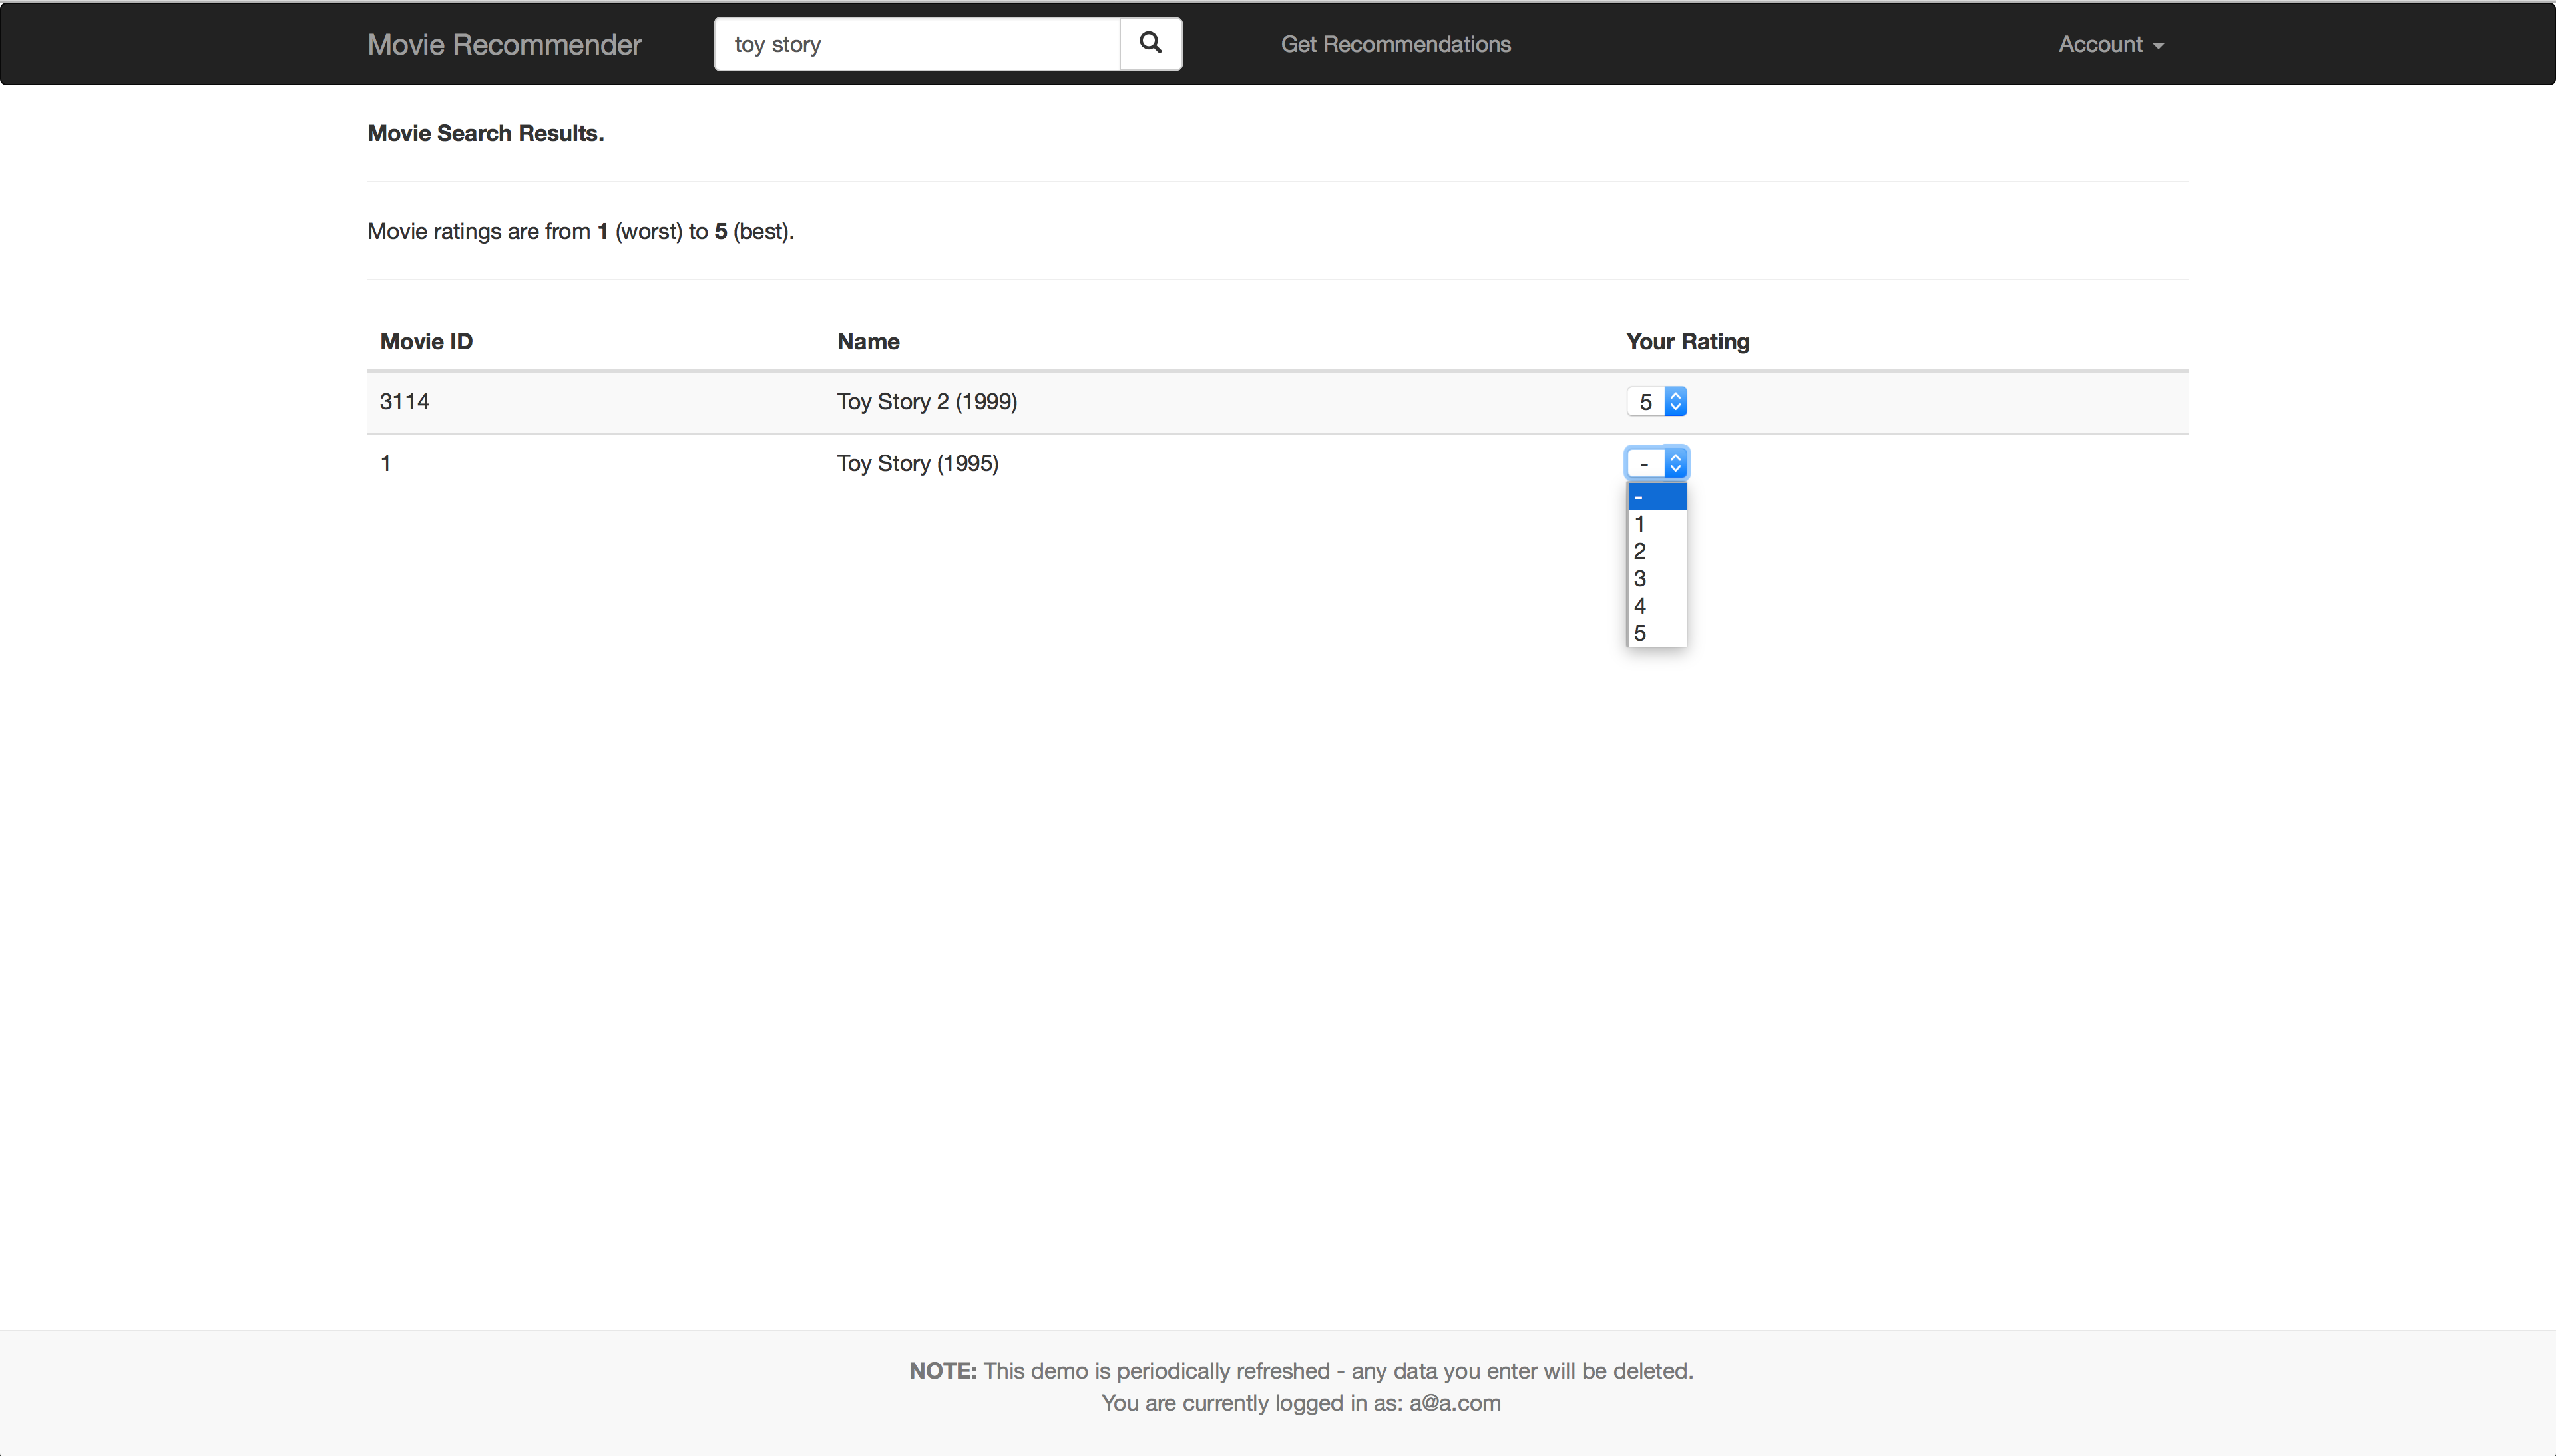Click the Account caret arrow
Image resolution: width=2556 pixels, height=1456 pixels.
[x=2158, y=46]
